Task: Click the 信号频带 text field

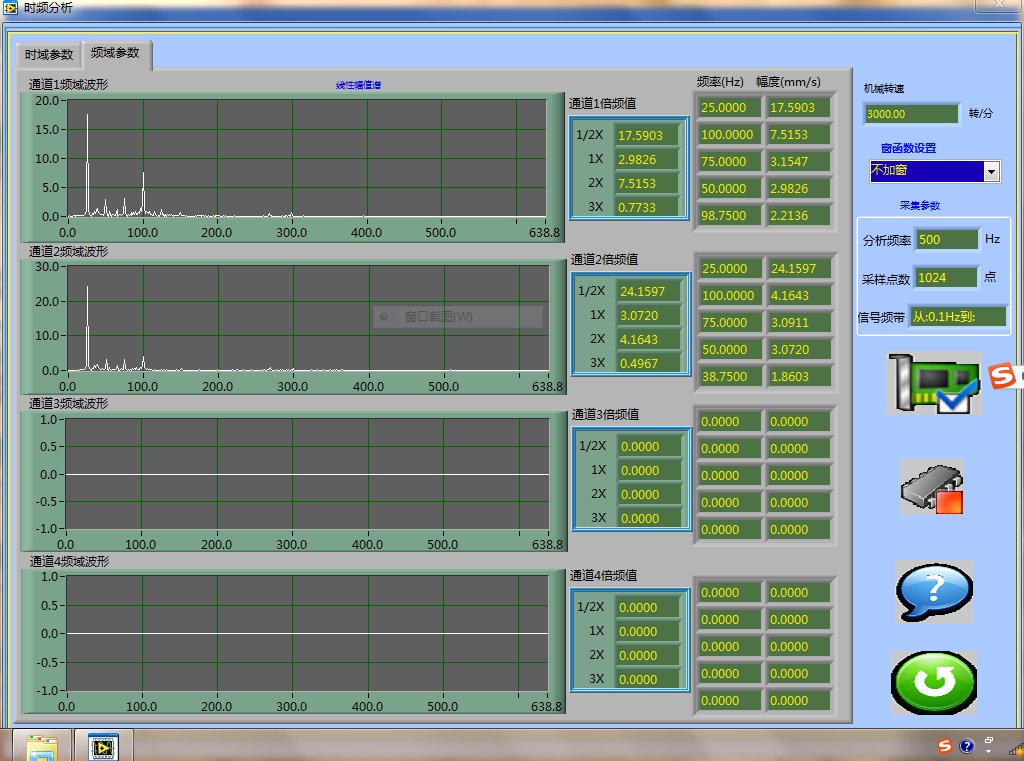Action: tap(956, 317)
